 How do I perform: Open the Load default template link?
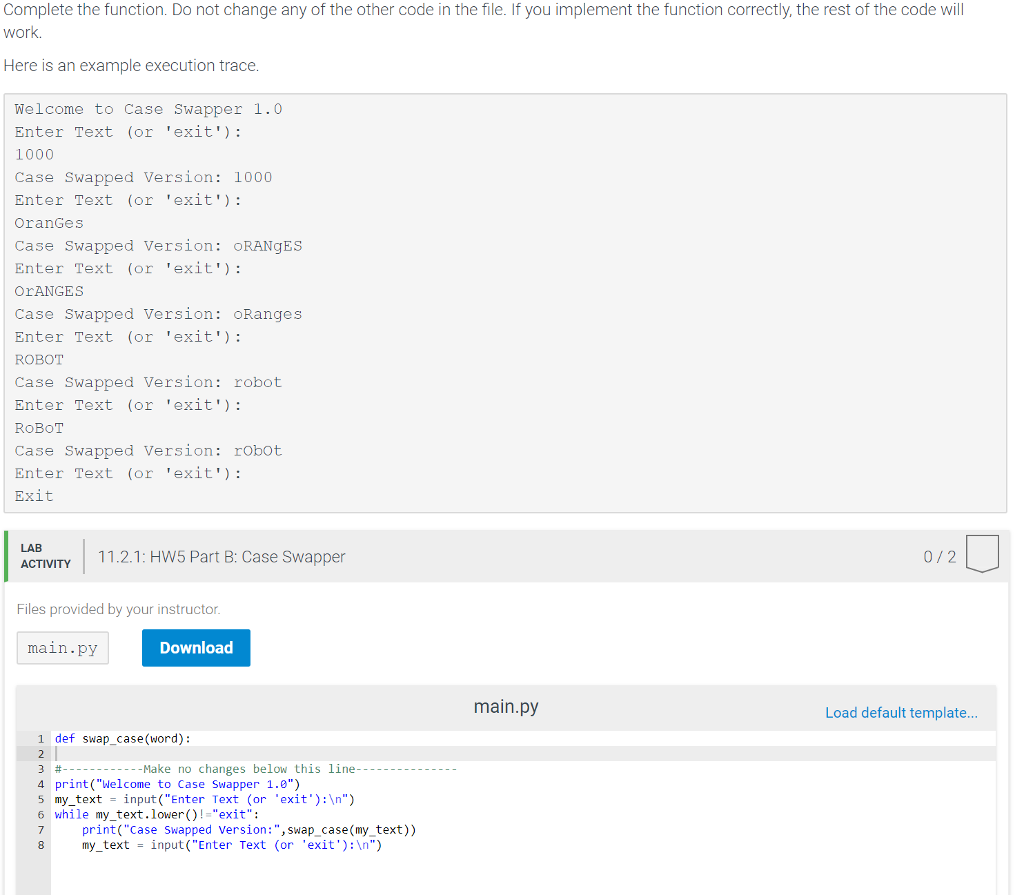tap(900, 712)
